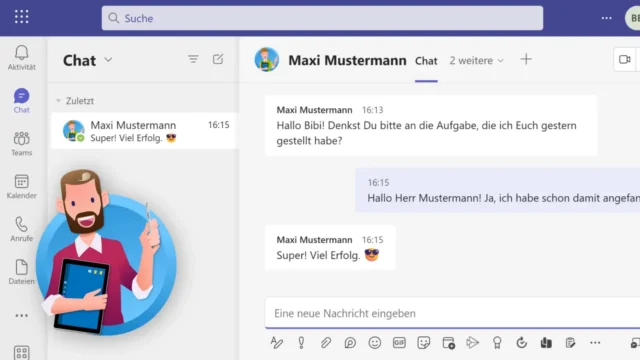This screenshot has height=360, width=640.
Task: Add a tab with the plus icon
Action: coord(526,59)
